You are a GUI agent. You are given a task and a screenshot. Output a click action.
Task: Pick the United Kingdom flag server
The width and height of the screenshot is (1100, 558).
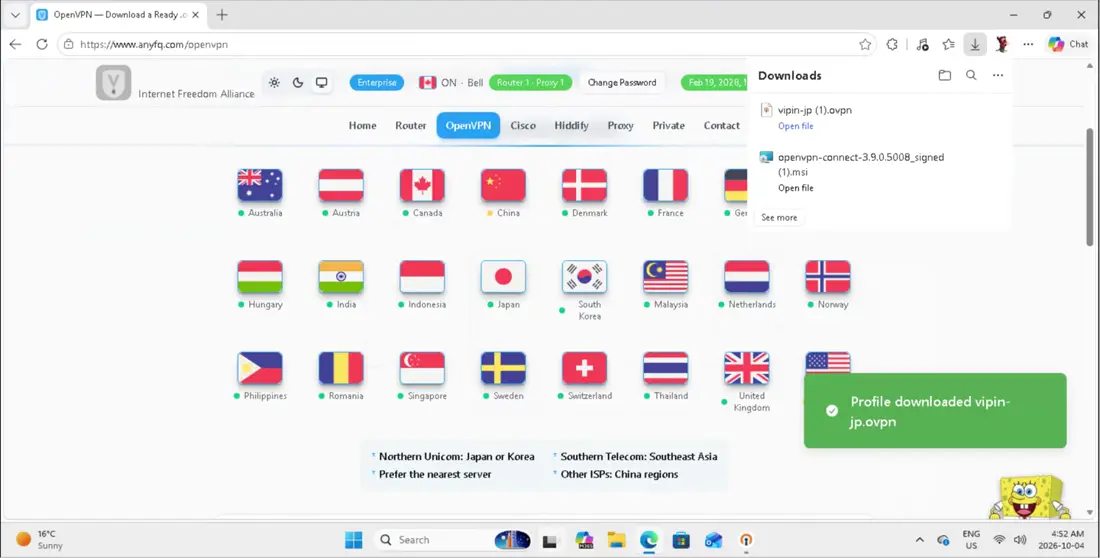click(x=747, y=368)
